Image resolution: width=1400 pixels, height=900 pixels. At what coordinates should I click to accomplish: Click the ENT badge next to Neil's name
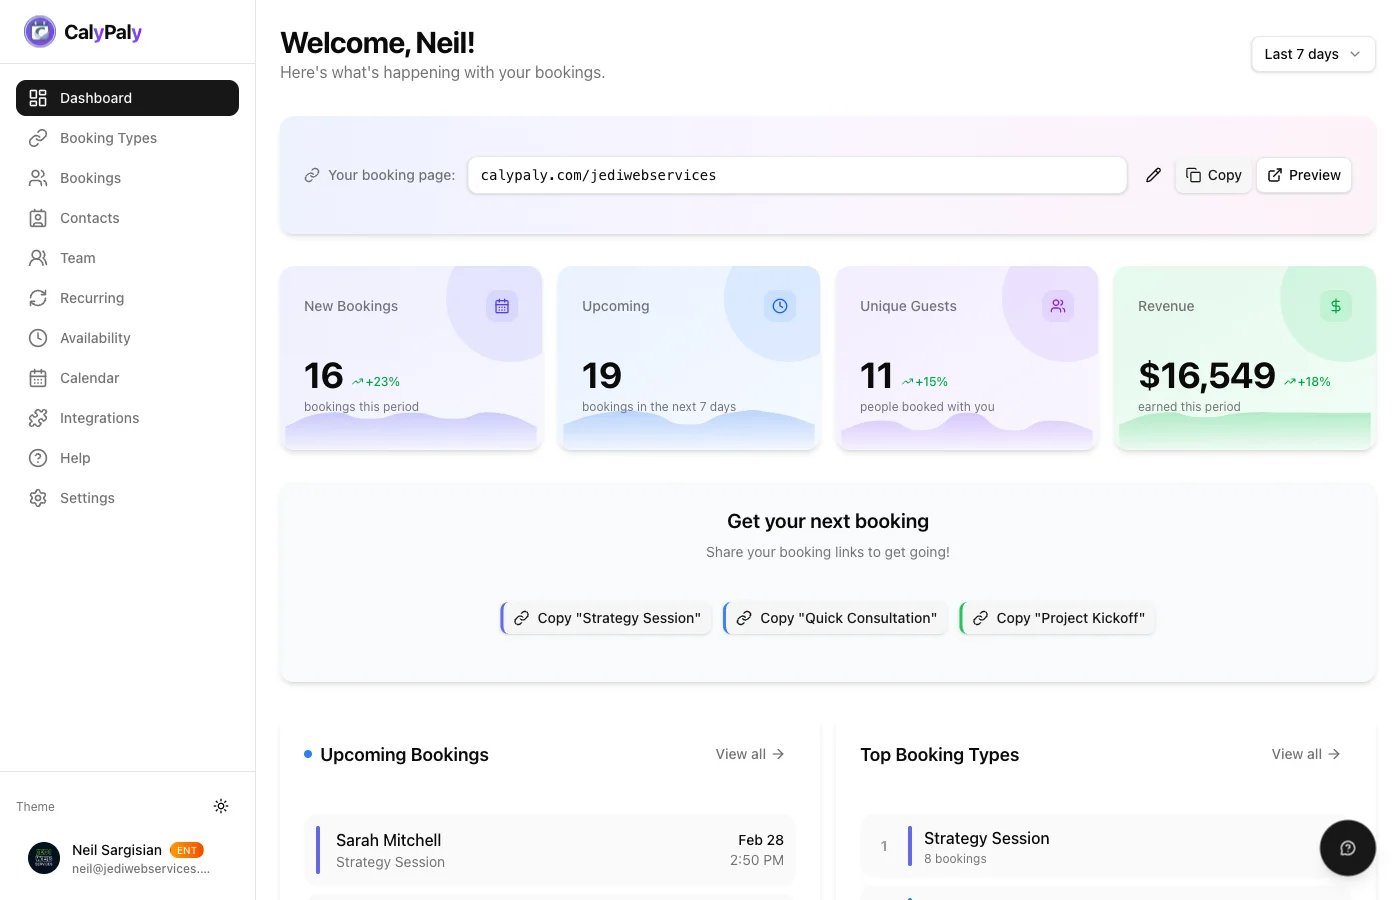186,850
